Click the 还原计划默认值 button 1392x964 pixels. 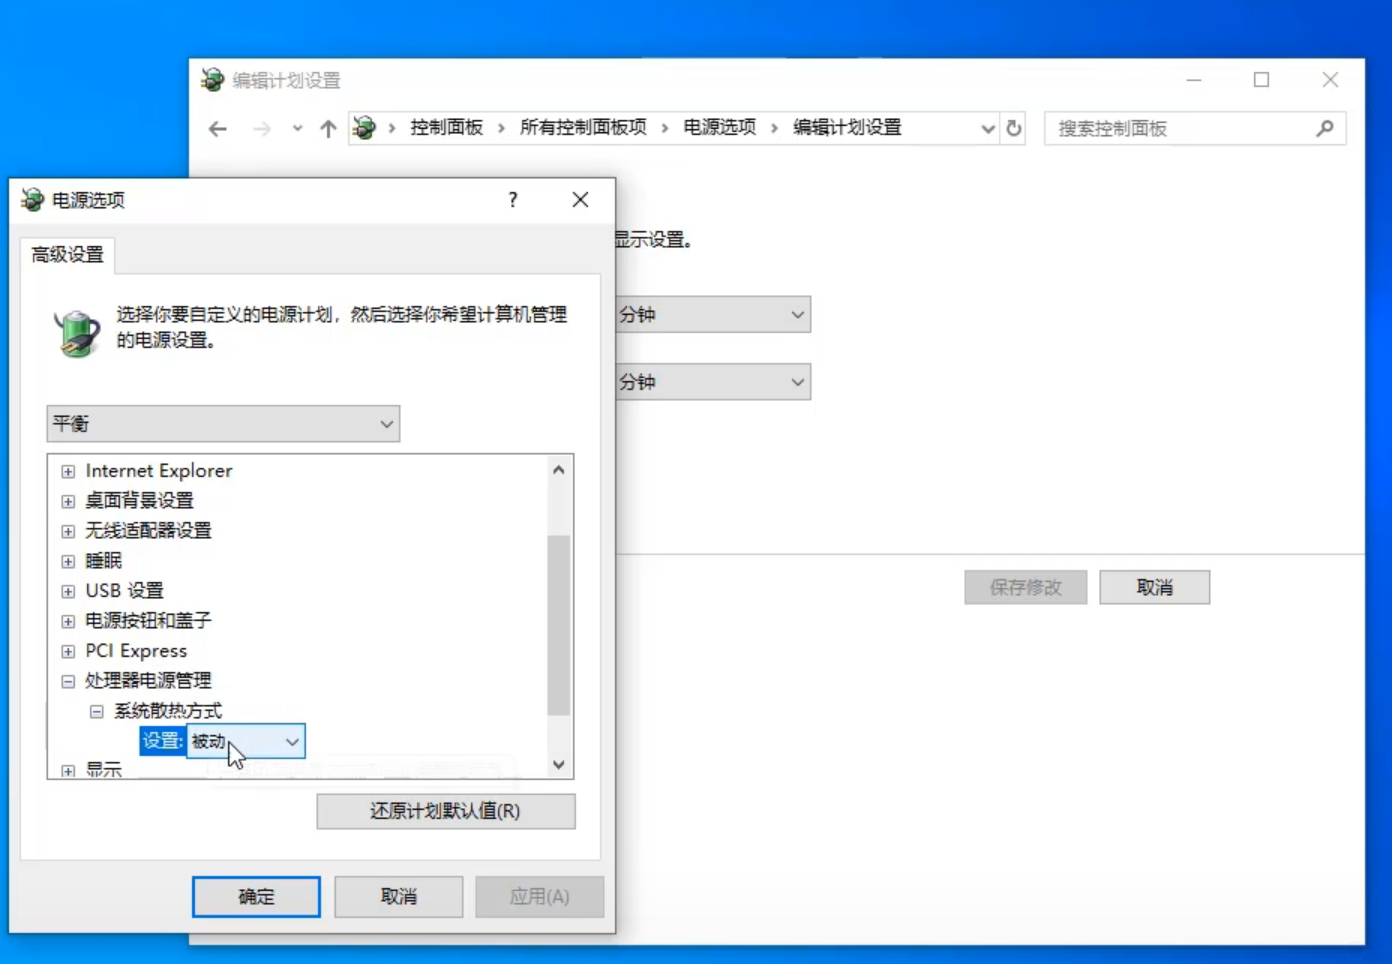pyautogui.click(x=446, y=811)
